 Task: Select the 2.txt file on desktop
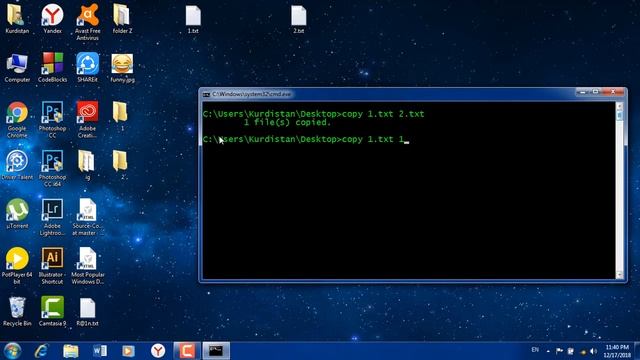[298, 19]
